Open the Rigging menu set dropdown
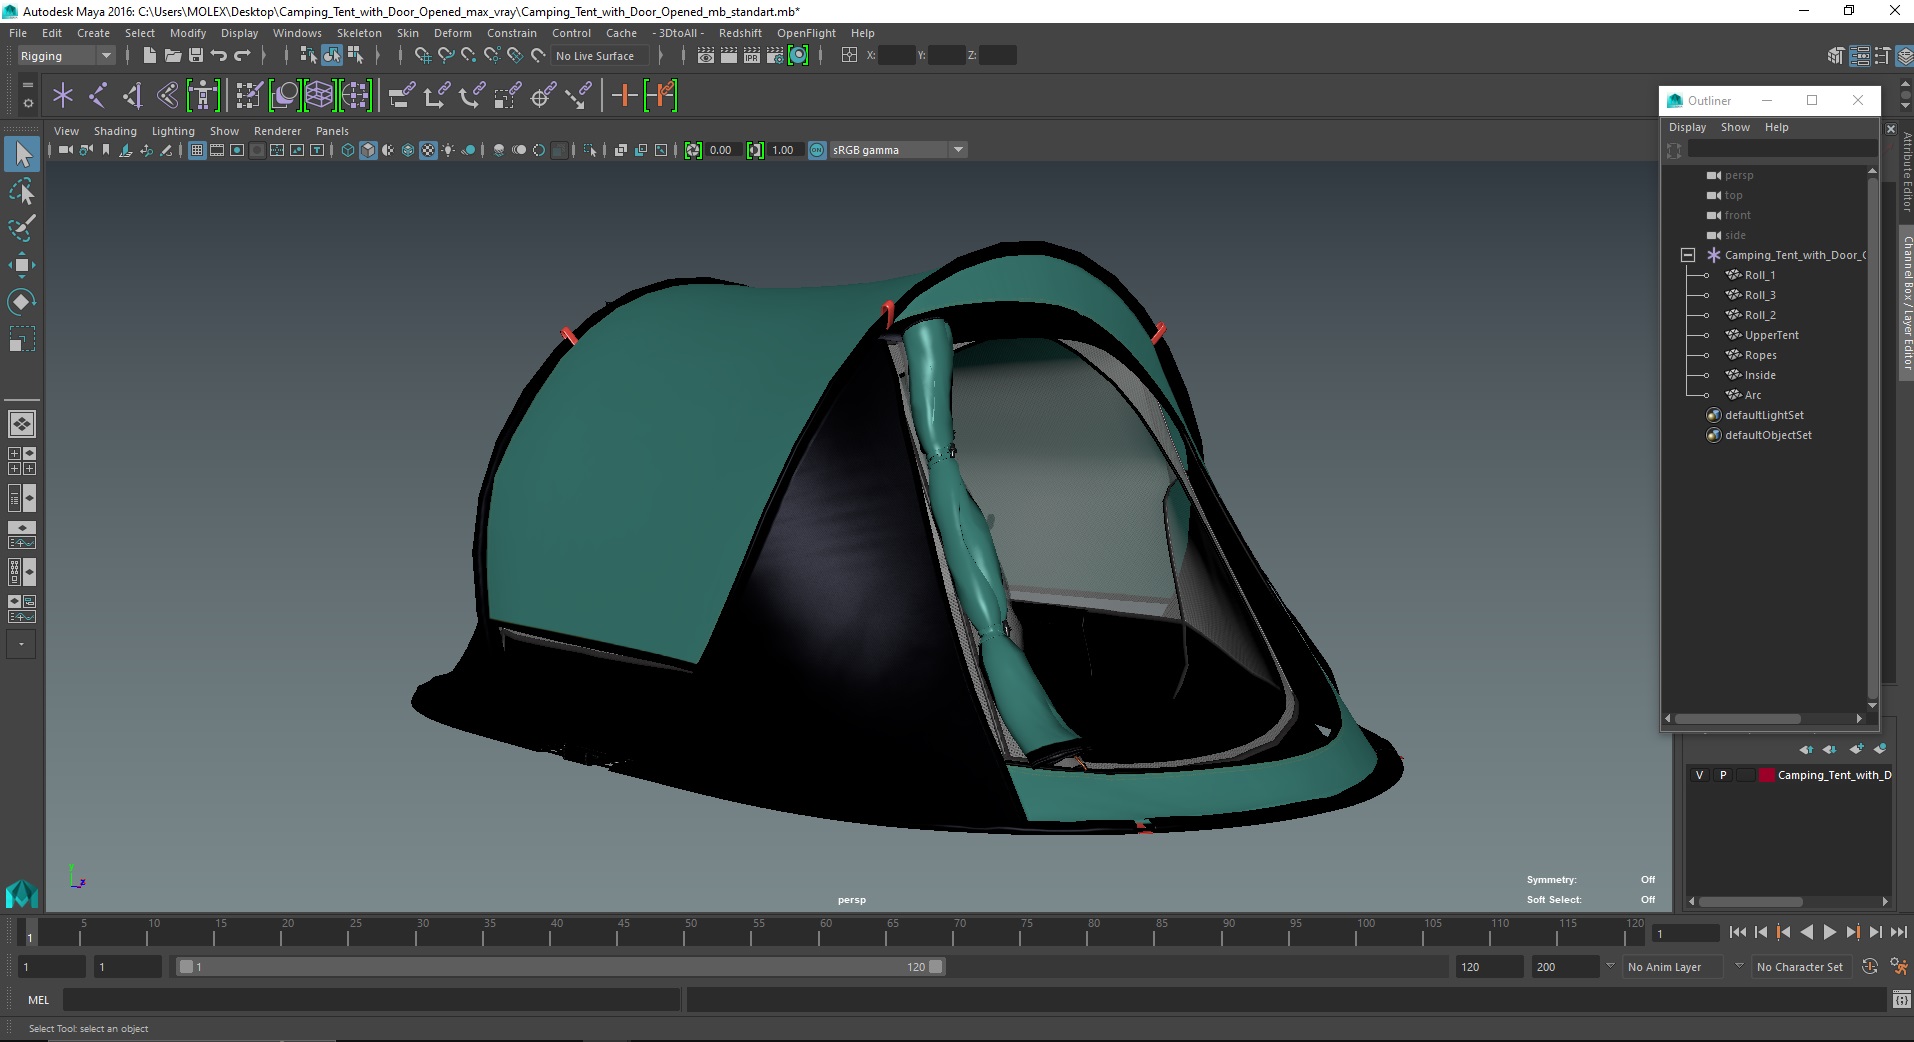Image resolution: width=1914 pixels, height=1042 pixels. [66, 56]
